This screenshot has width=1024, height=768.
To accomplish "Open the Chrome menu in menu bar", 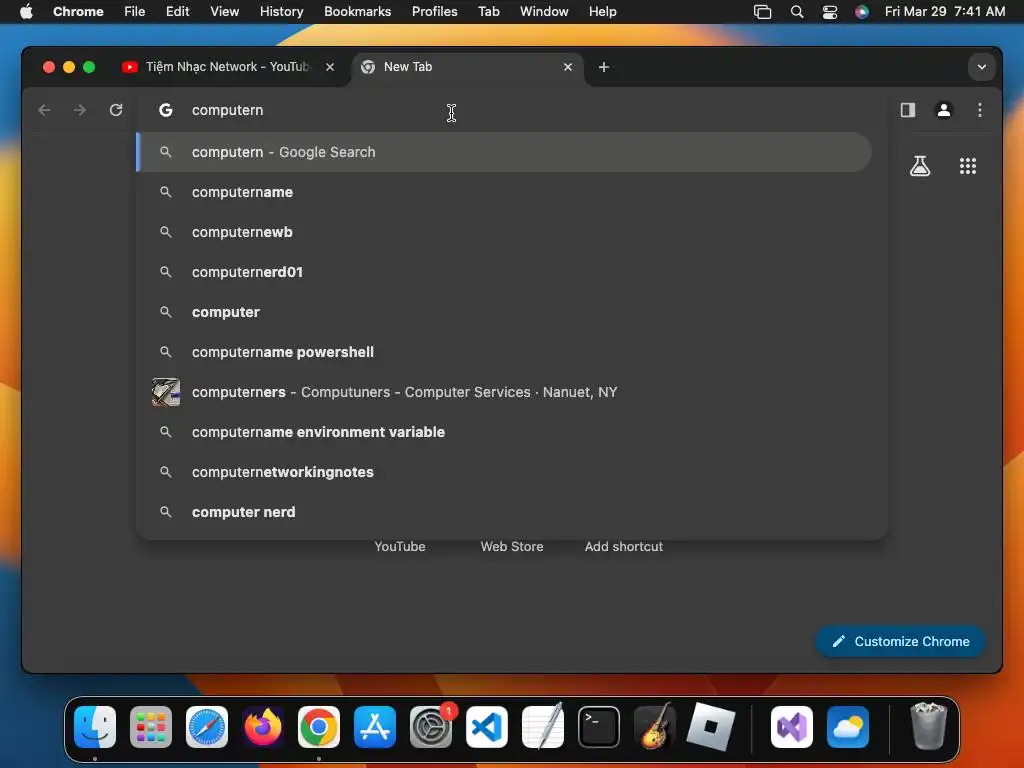I will click(x=78, y=12).
